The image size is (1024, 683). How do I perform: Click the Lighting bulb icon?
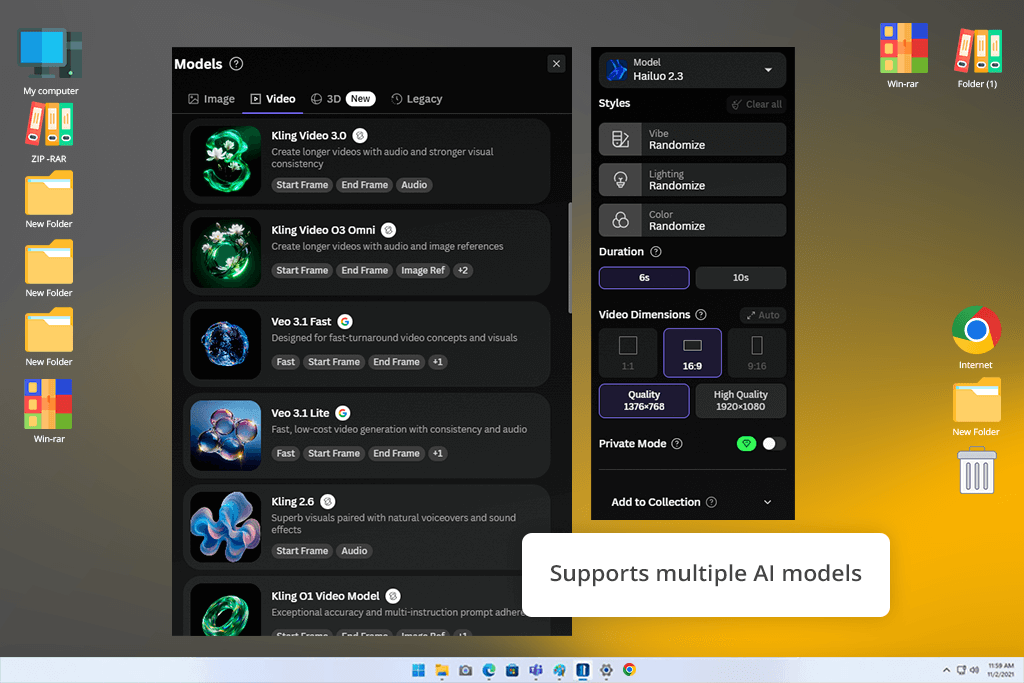coord(620,180)
